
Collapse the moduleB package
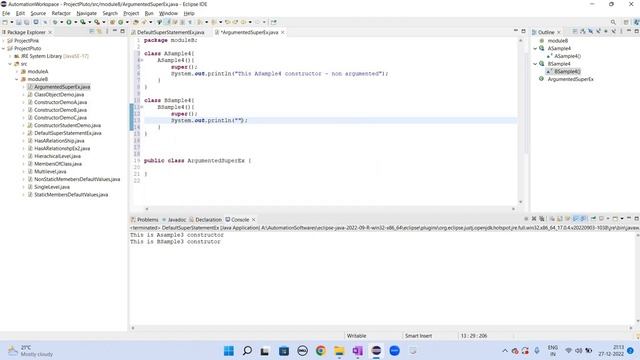pos(17,79)
